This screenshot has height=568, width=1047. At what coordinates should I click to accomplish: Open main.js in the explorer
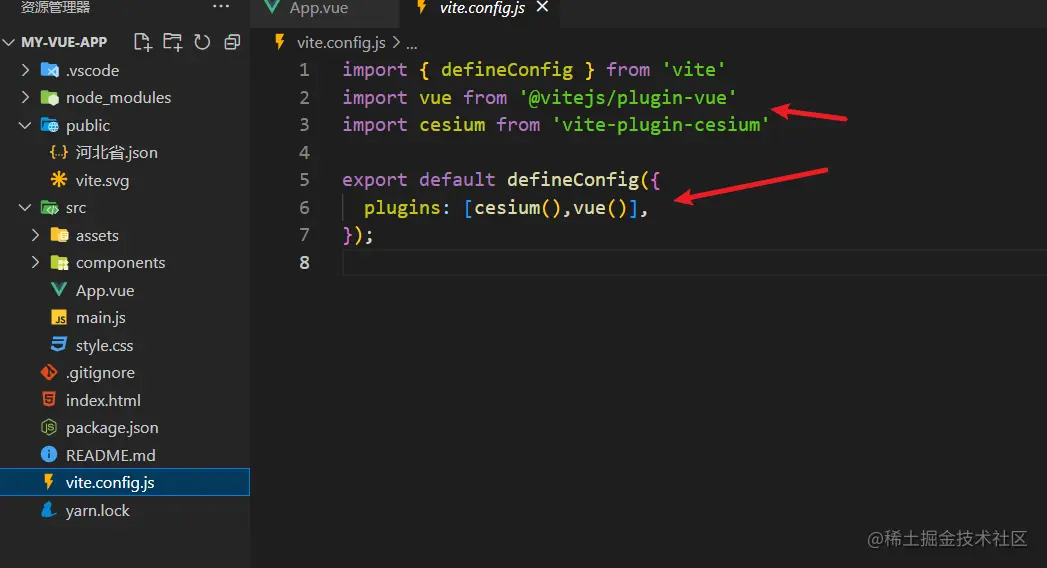click(101, 318)
